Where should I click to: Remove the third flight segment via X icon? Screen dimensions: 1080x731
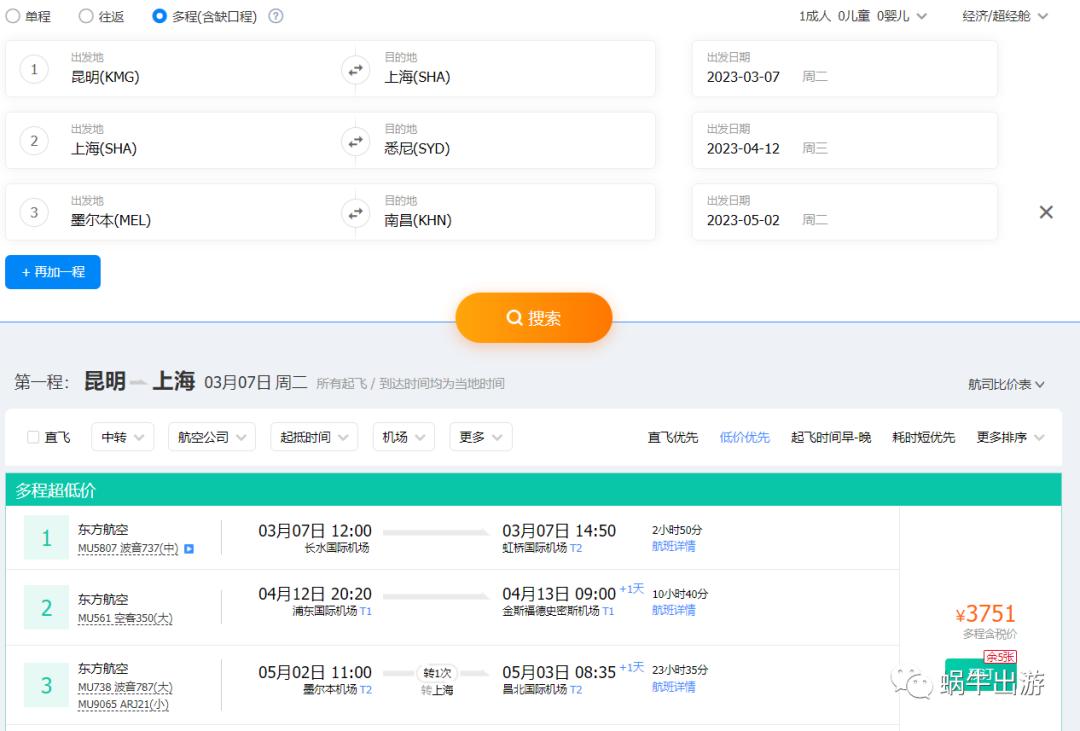click(x=1046, y=212)
